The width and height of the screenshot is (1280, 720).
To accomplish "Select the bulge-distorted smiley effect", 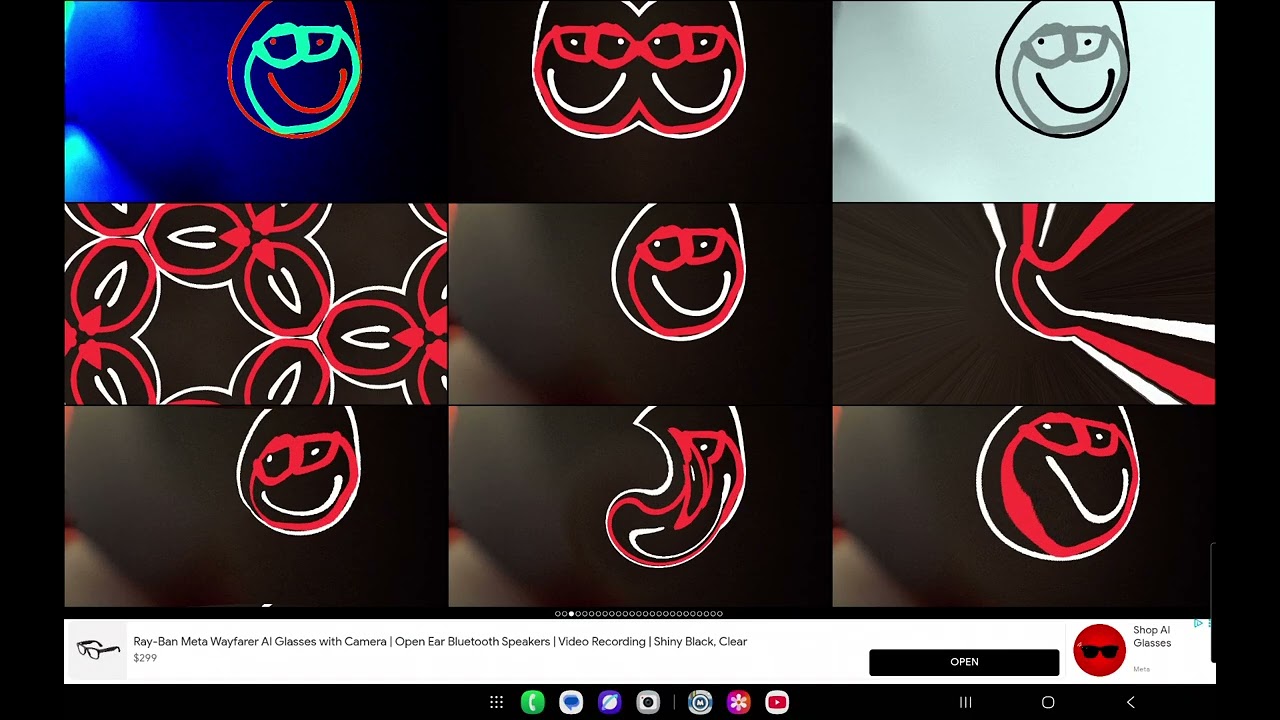I will pos(1024,506).
